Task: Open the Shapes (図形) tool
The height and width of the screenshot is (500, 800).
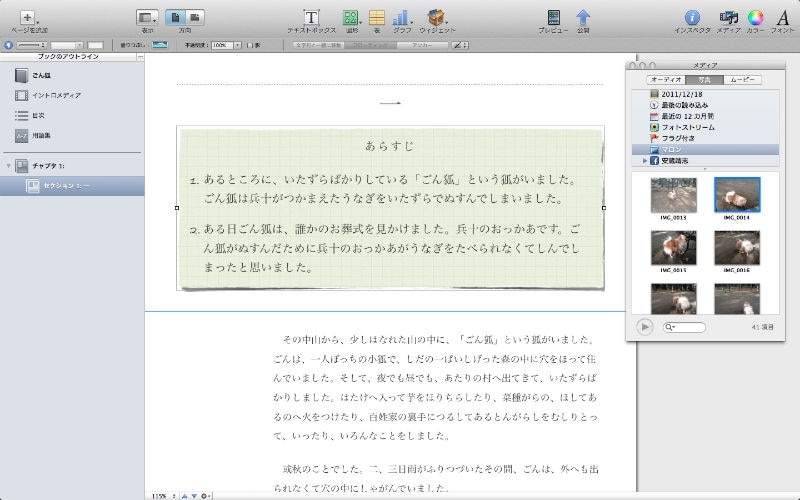Action: click(x=350, y=18)
